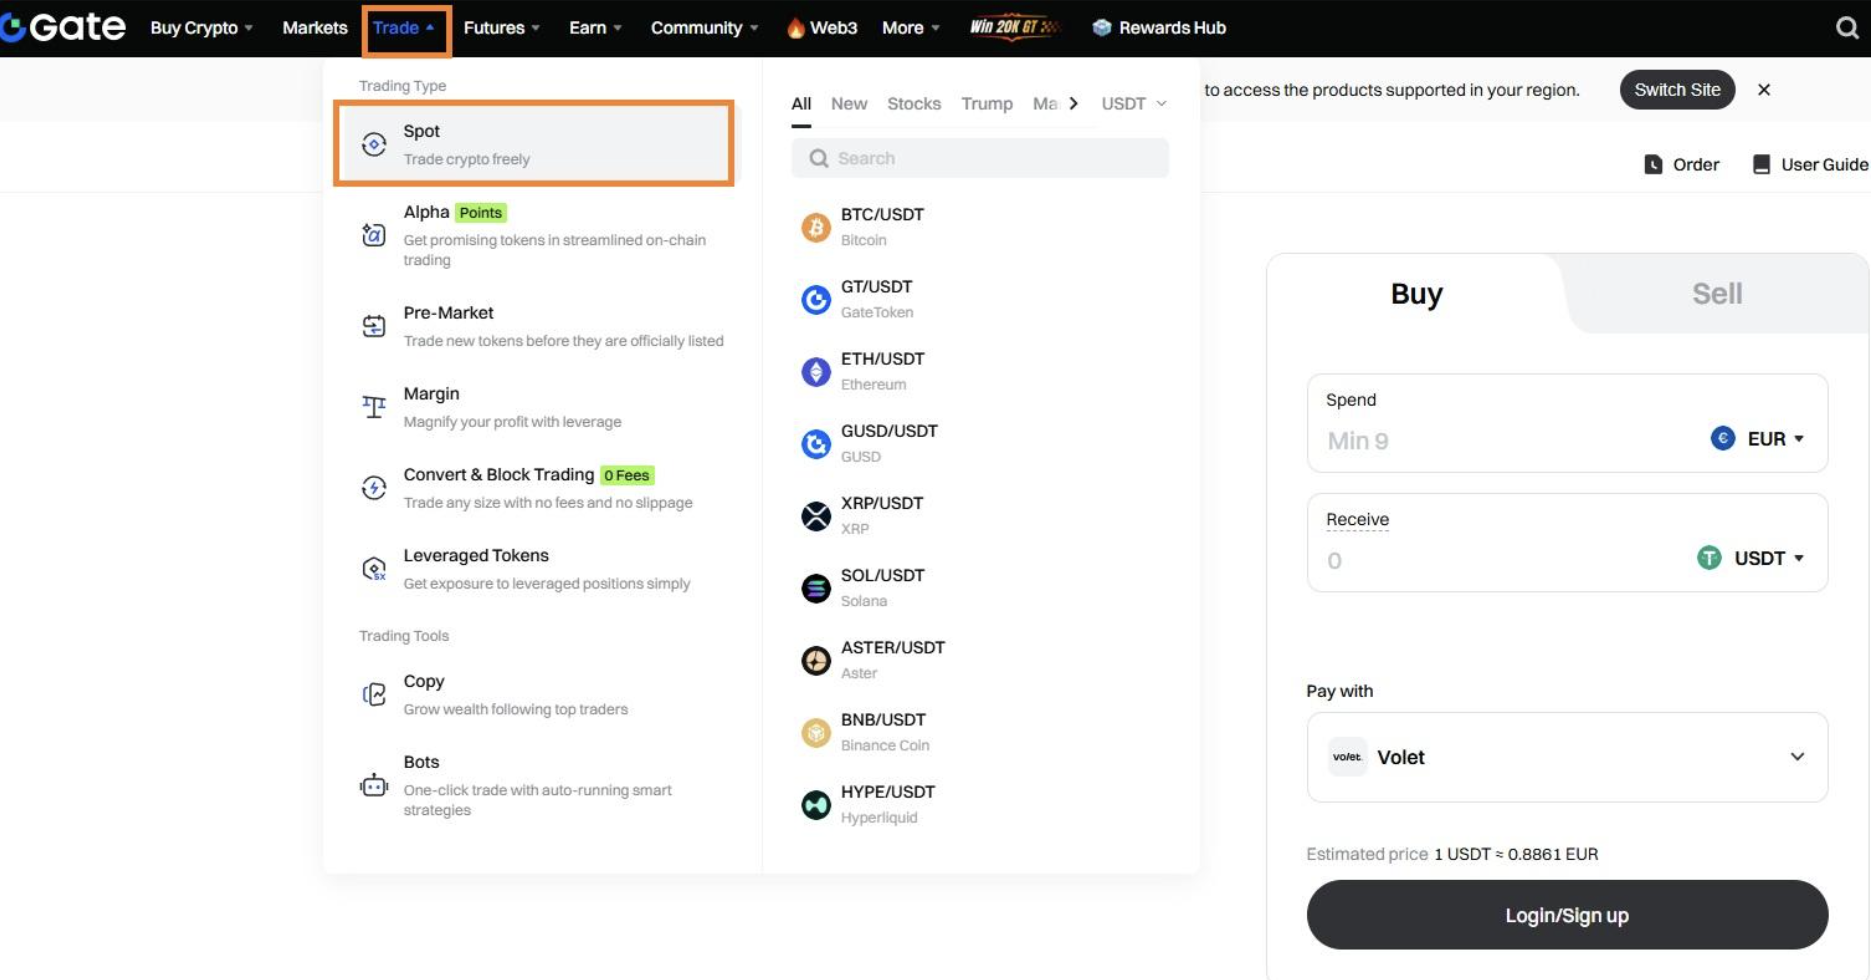
Task: Select the ASTER/USDT pair
Action: pos(980,660)
